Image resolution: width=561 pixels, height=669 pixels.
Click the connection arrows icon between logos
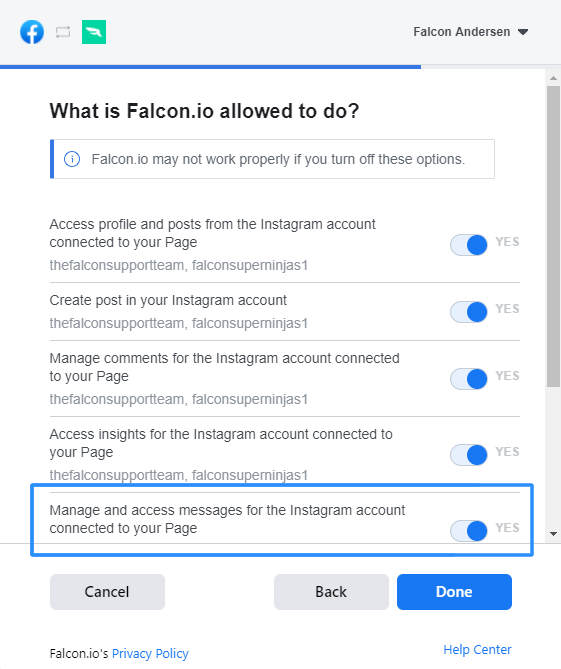point(63,32)
